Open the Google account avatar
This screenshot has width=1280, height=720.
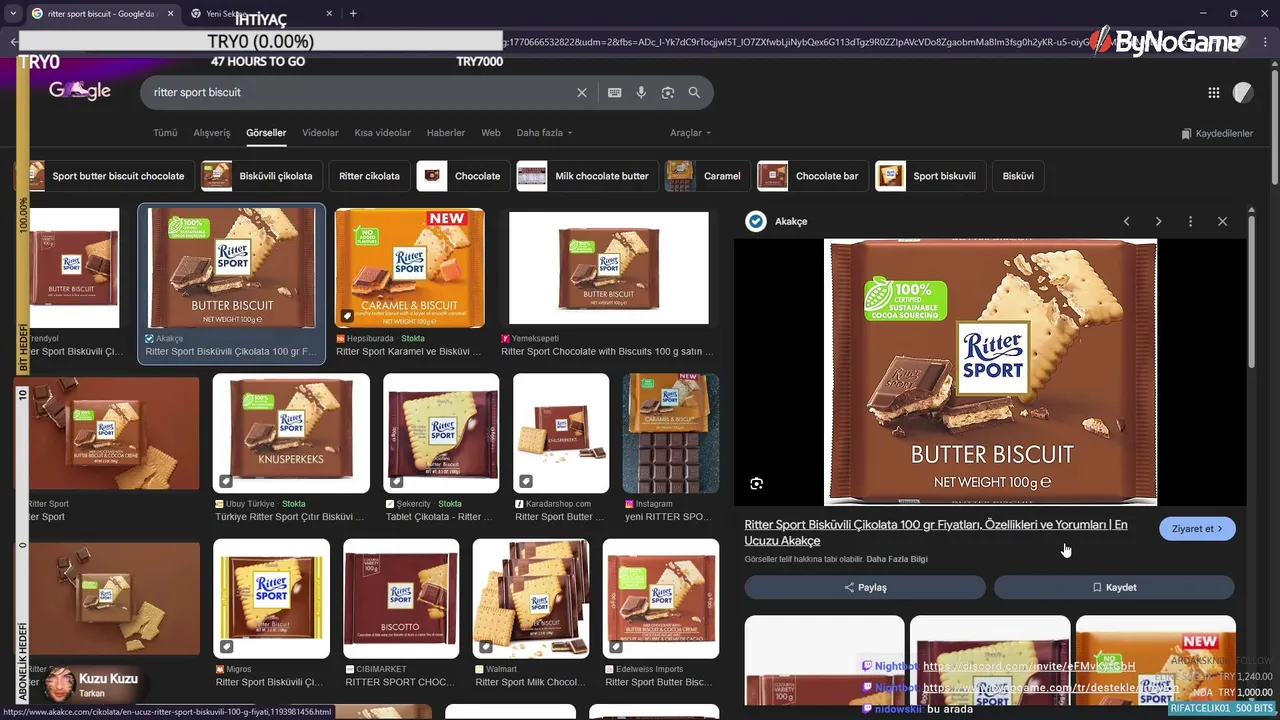(x=1243, y=93)
